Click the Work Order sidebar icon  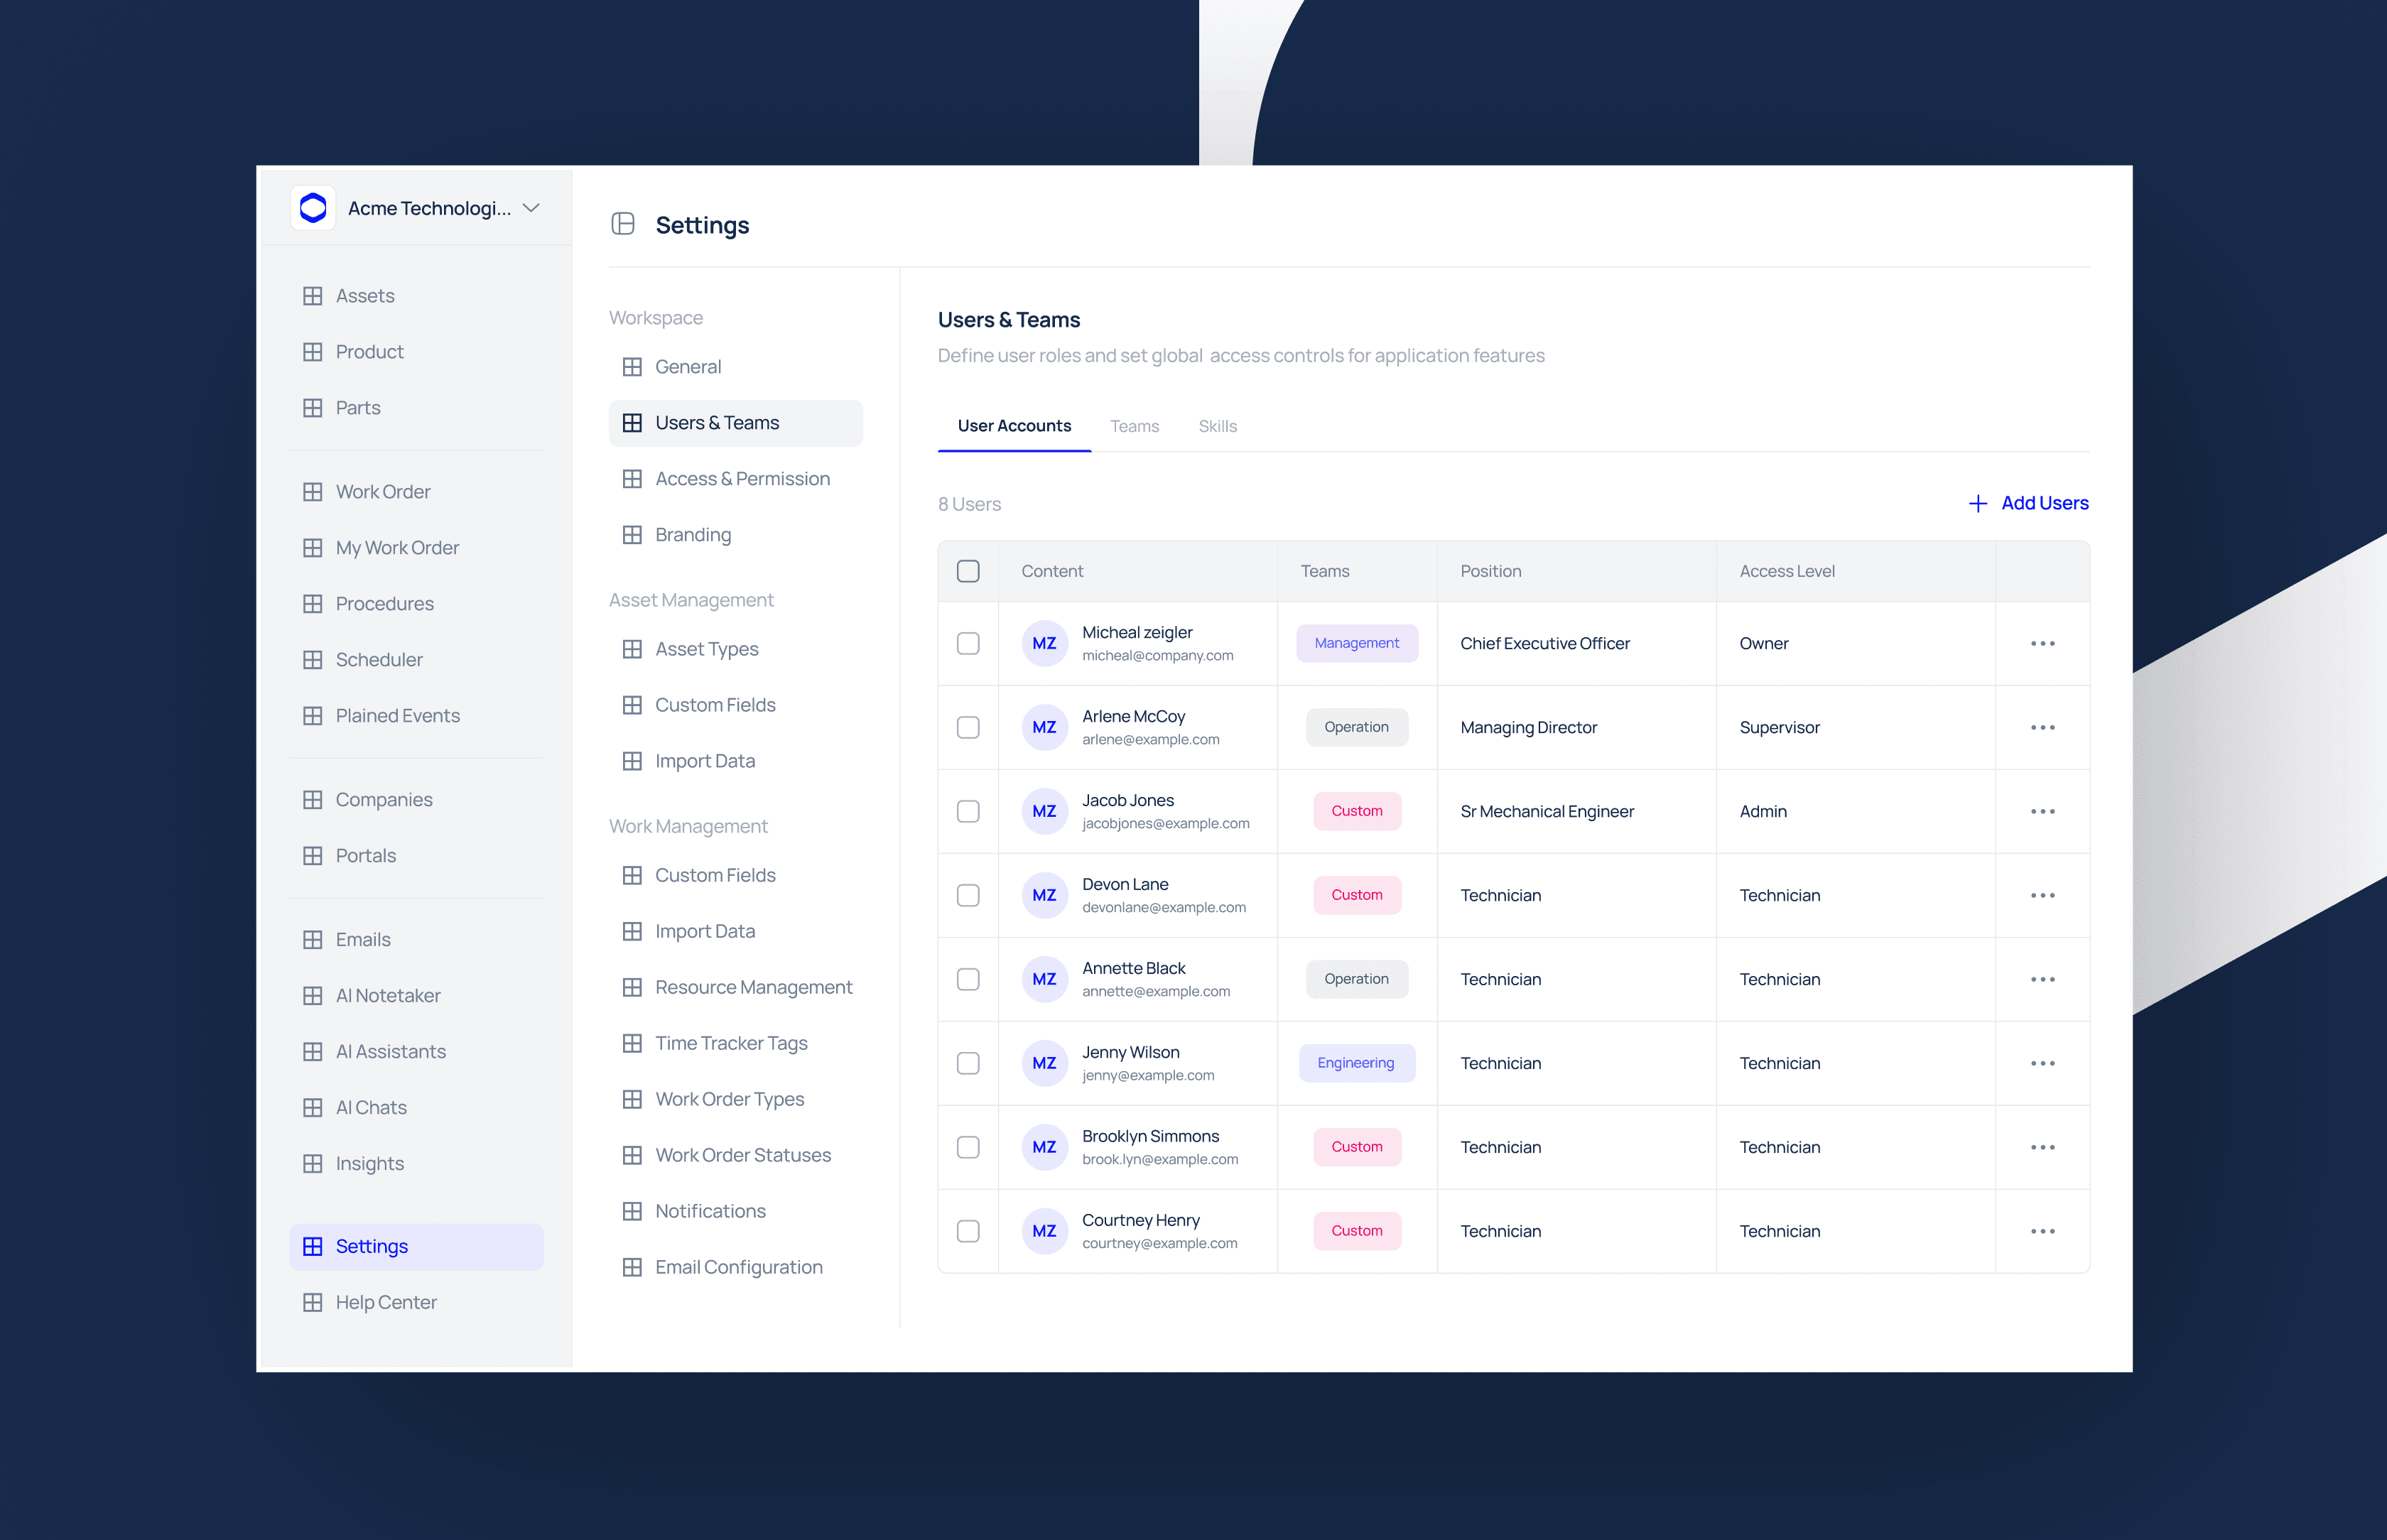coord(313,492)
